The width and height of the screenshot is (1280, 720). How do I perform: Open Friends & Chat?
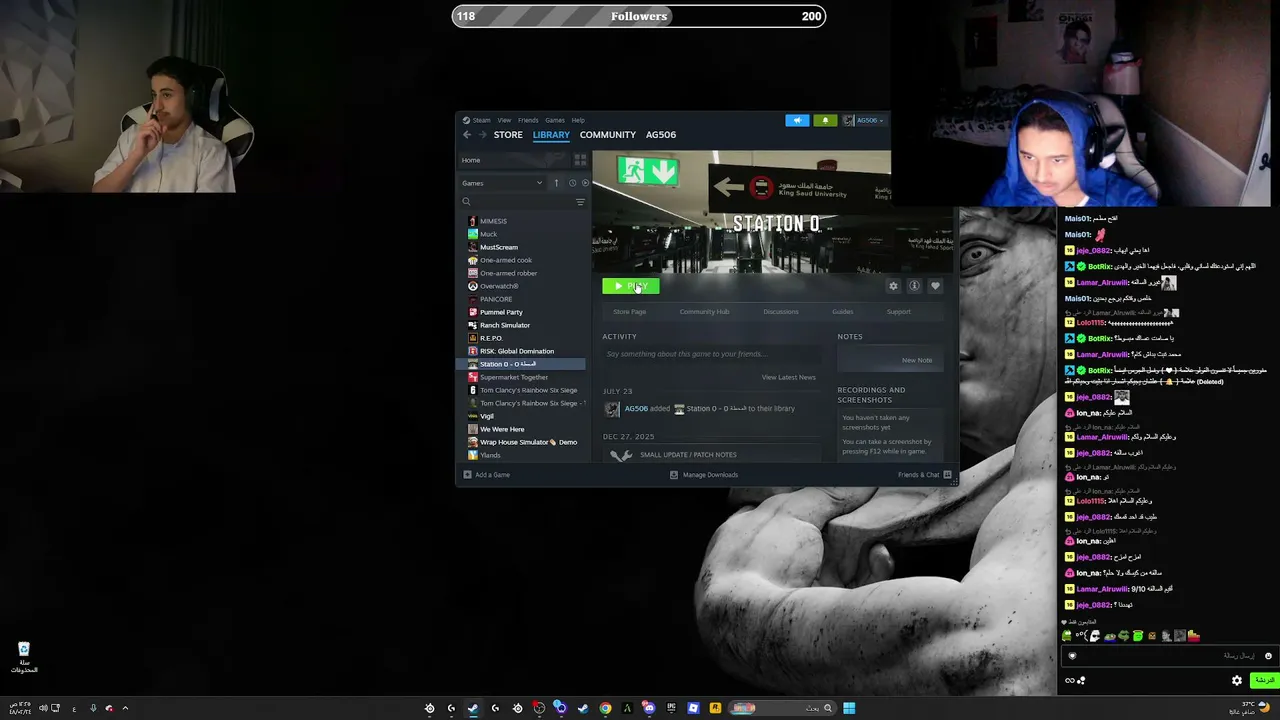(x=925, y=475)
